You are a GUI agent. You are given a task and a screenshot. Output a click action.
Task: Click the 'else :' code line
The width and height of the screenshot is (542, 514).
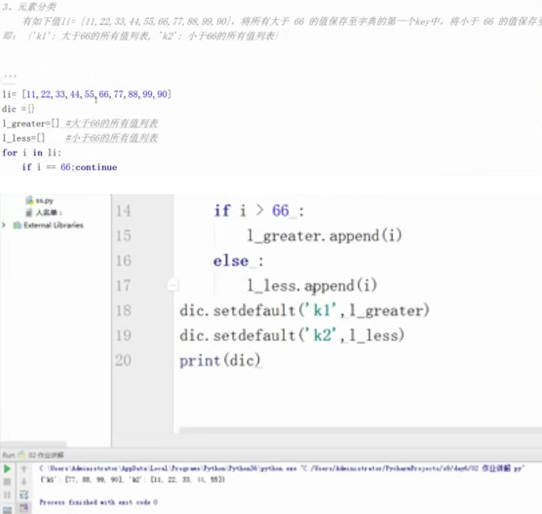coord(239,261)
